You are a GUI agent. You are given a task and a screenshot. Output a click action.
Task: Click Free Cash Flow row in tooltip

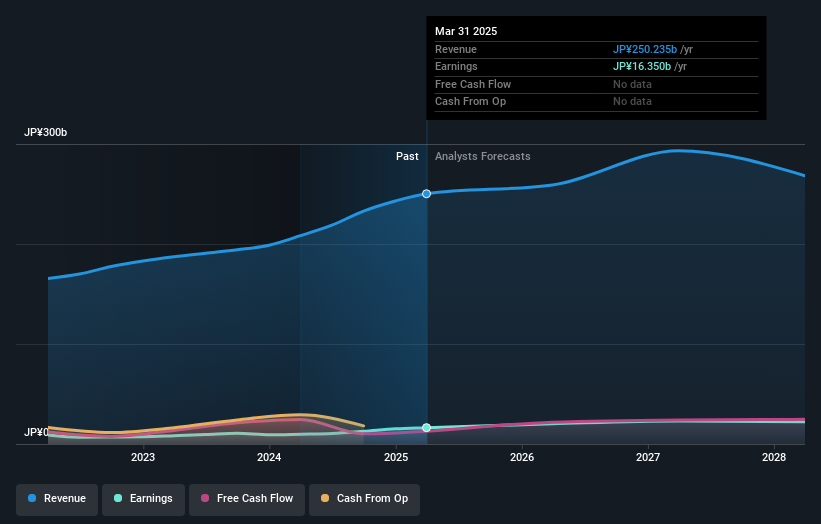[596, 84]
